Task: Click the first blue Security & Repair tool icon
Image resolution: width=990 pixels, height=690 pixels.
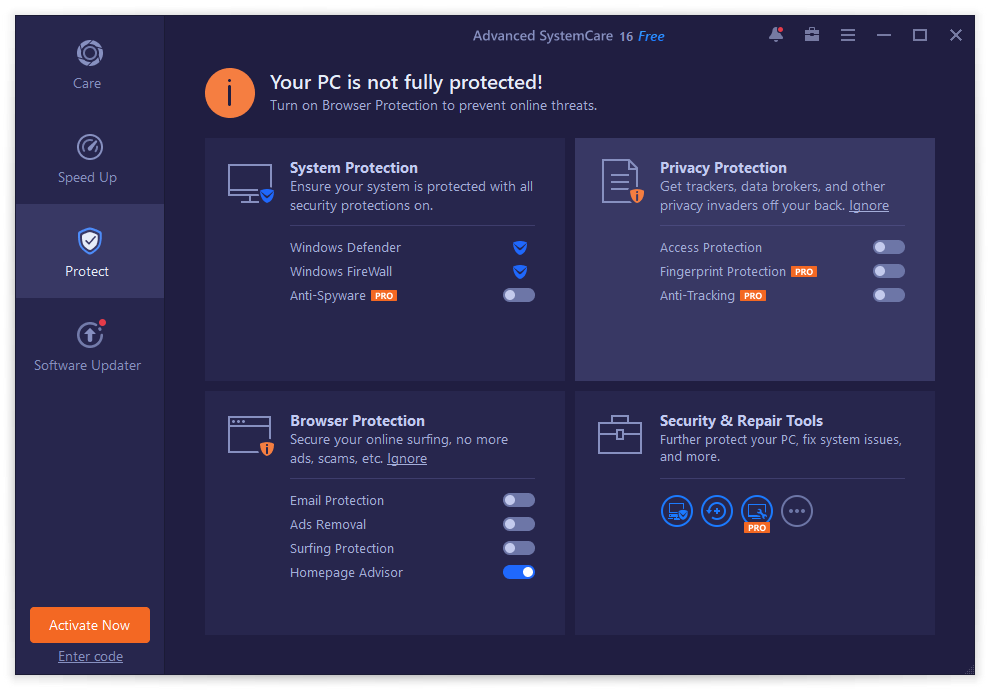Action: click(677, 511)
